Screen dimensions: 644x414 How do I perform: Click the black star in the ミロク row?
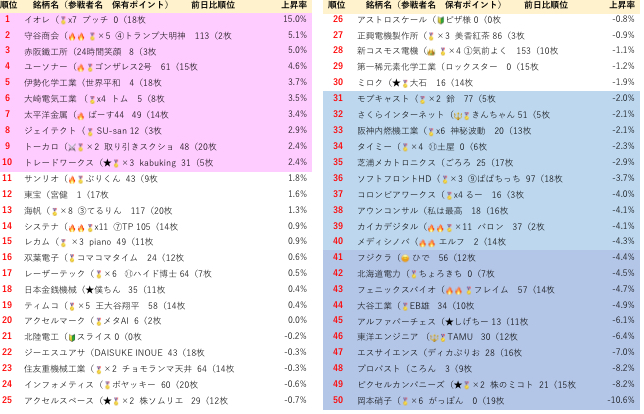[395, 82]
